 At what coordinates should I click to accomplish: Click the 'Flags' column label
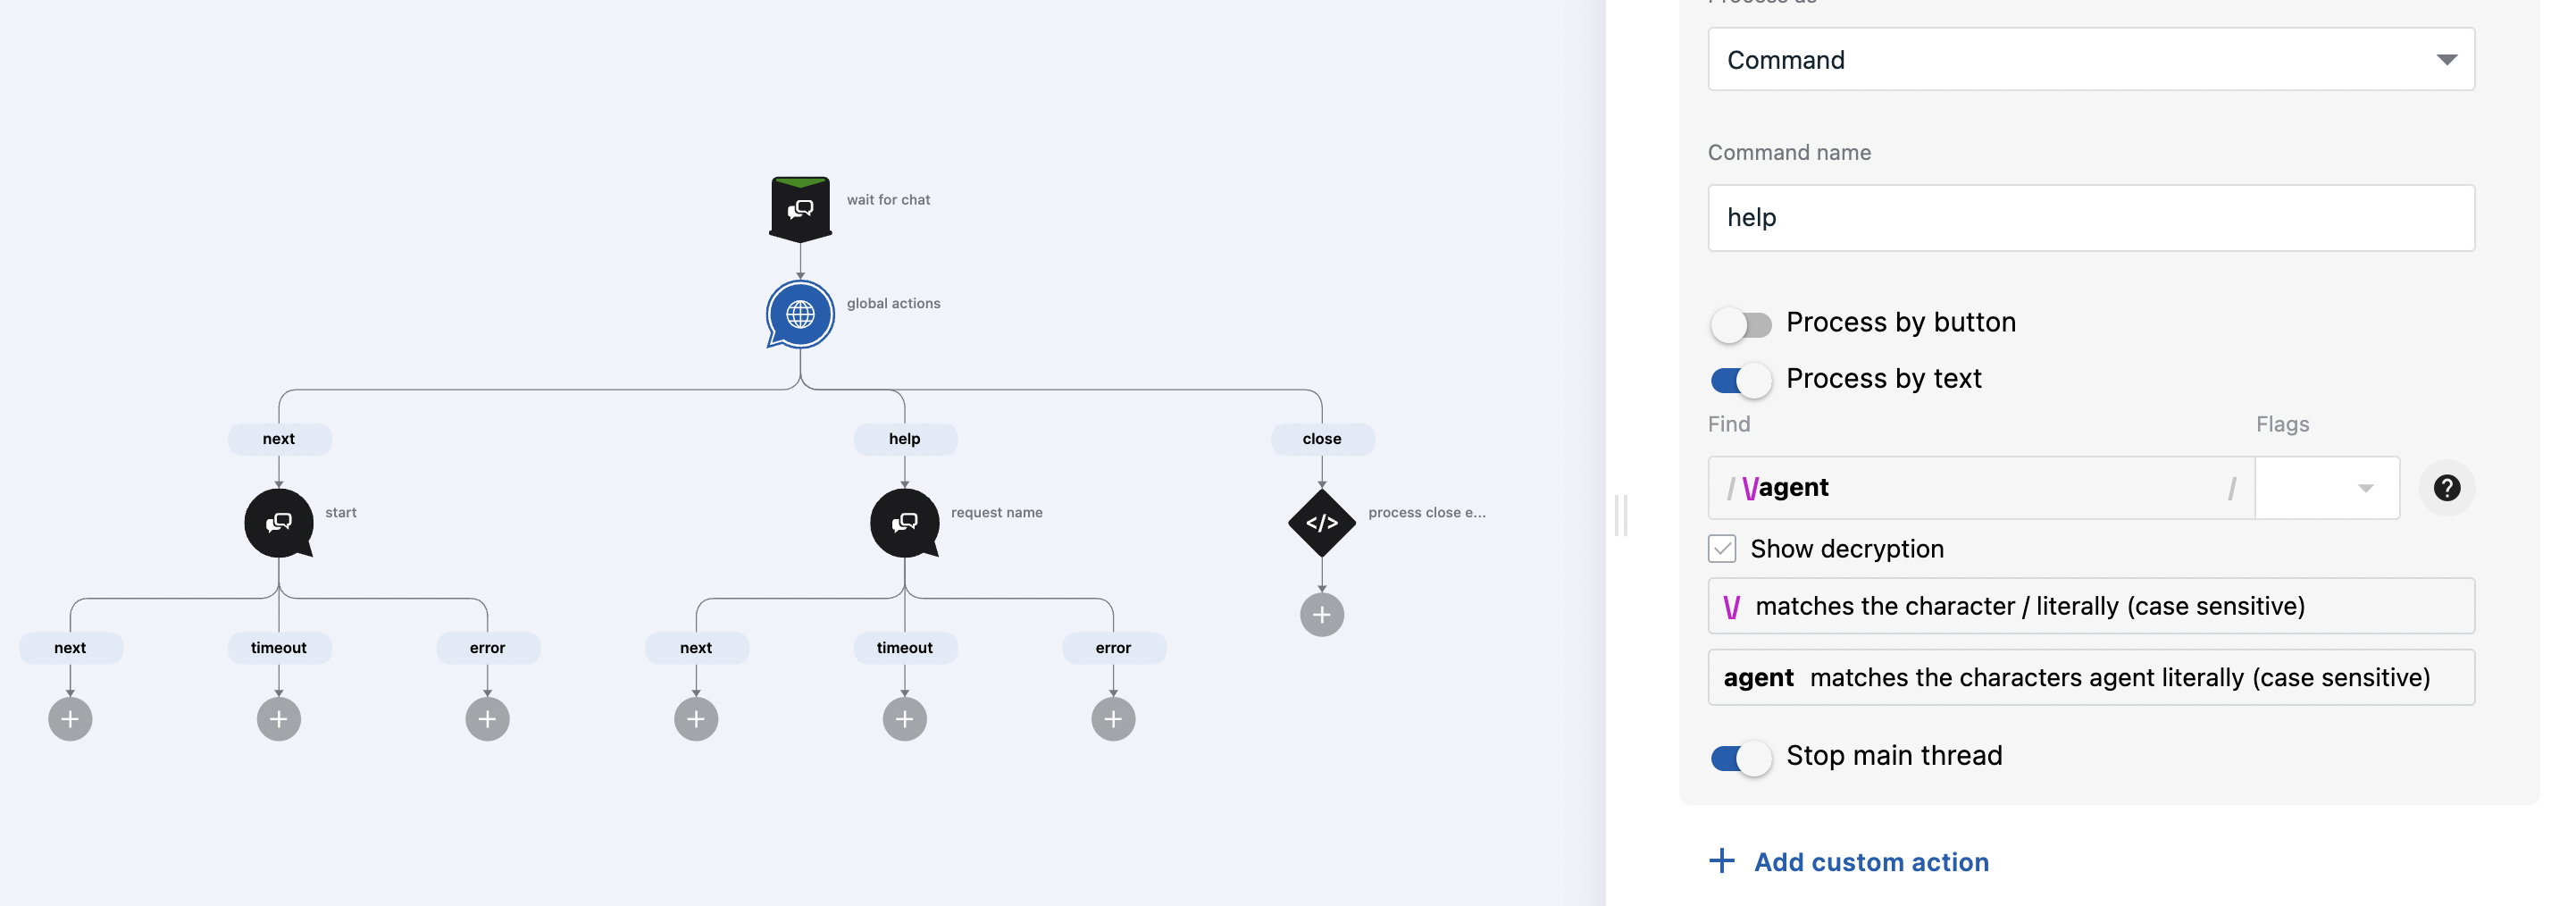coord(2282,424)
